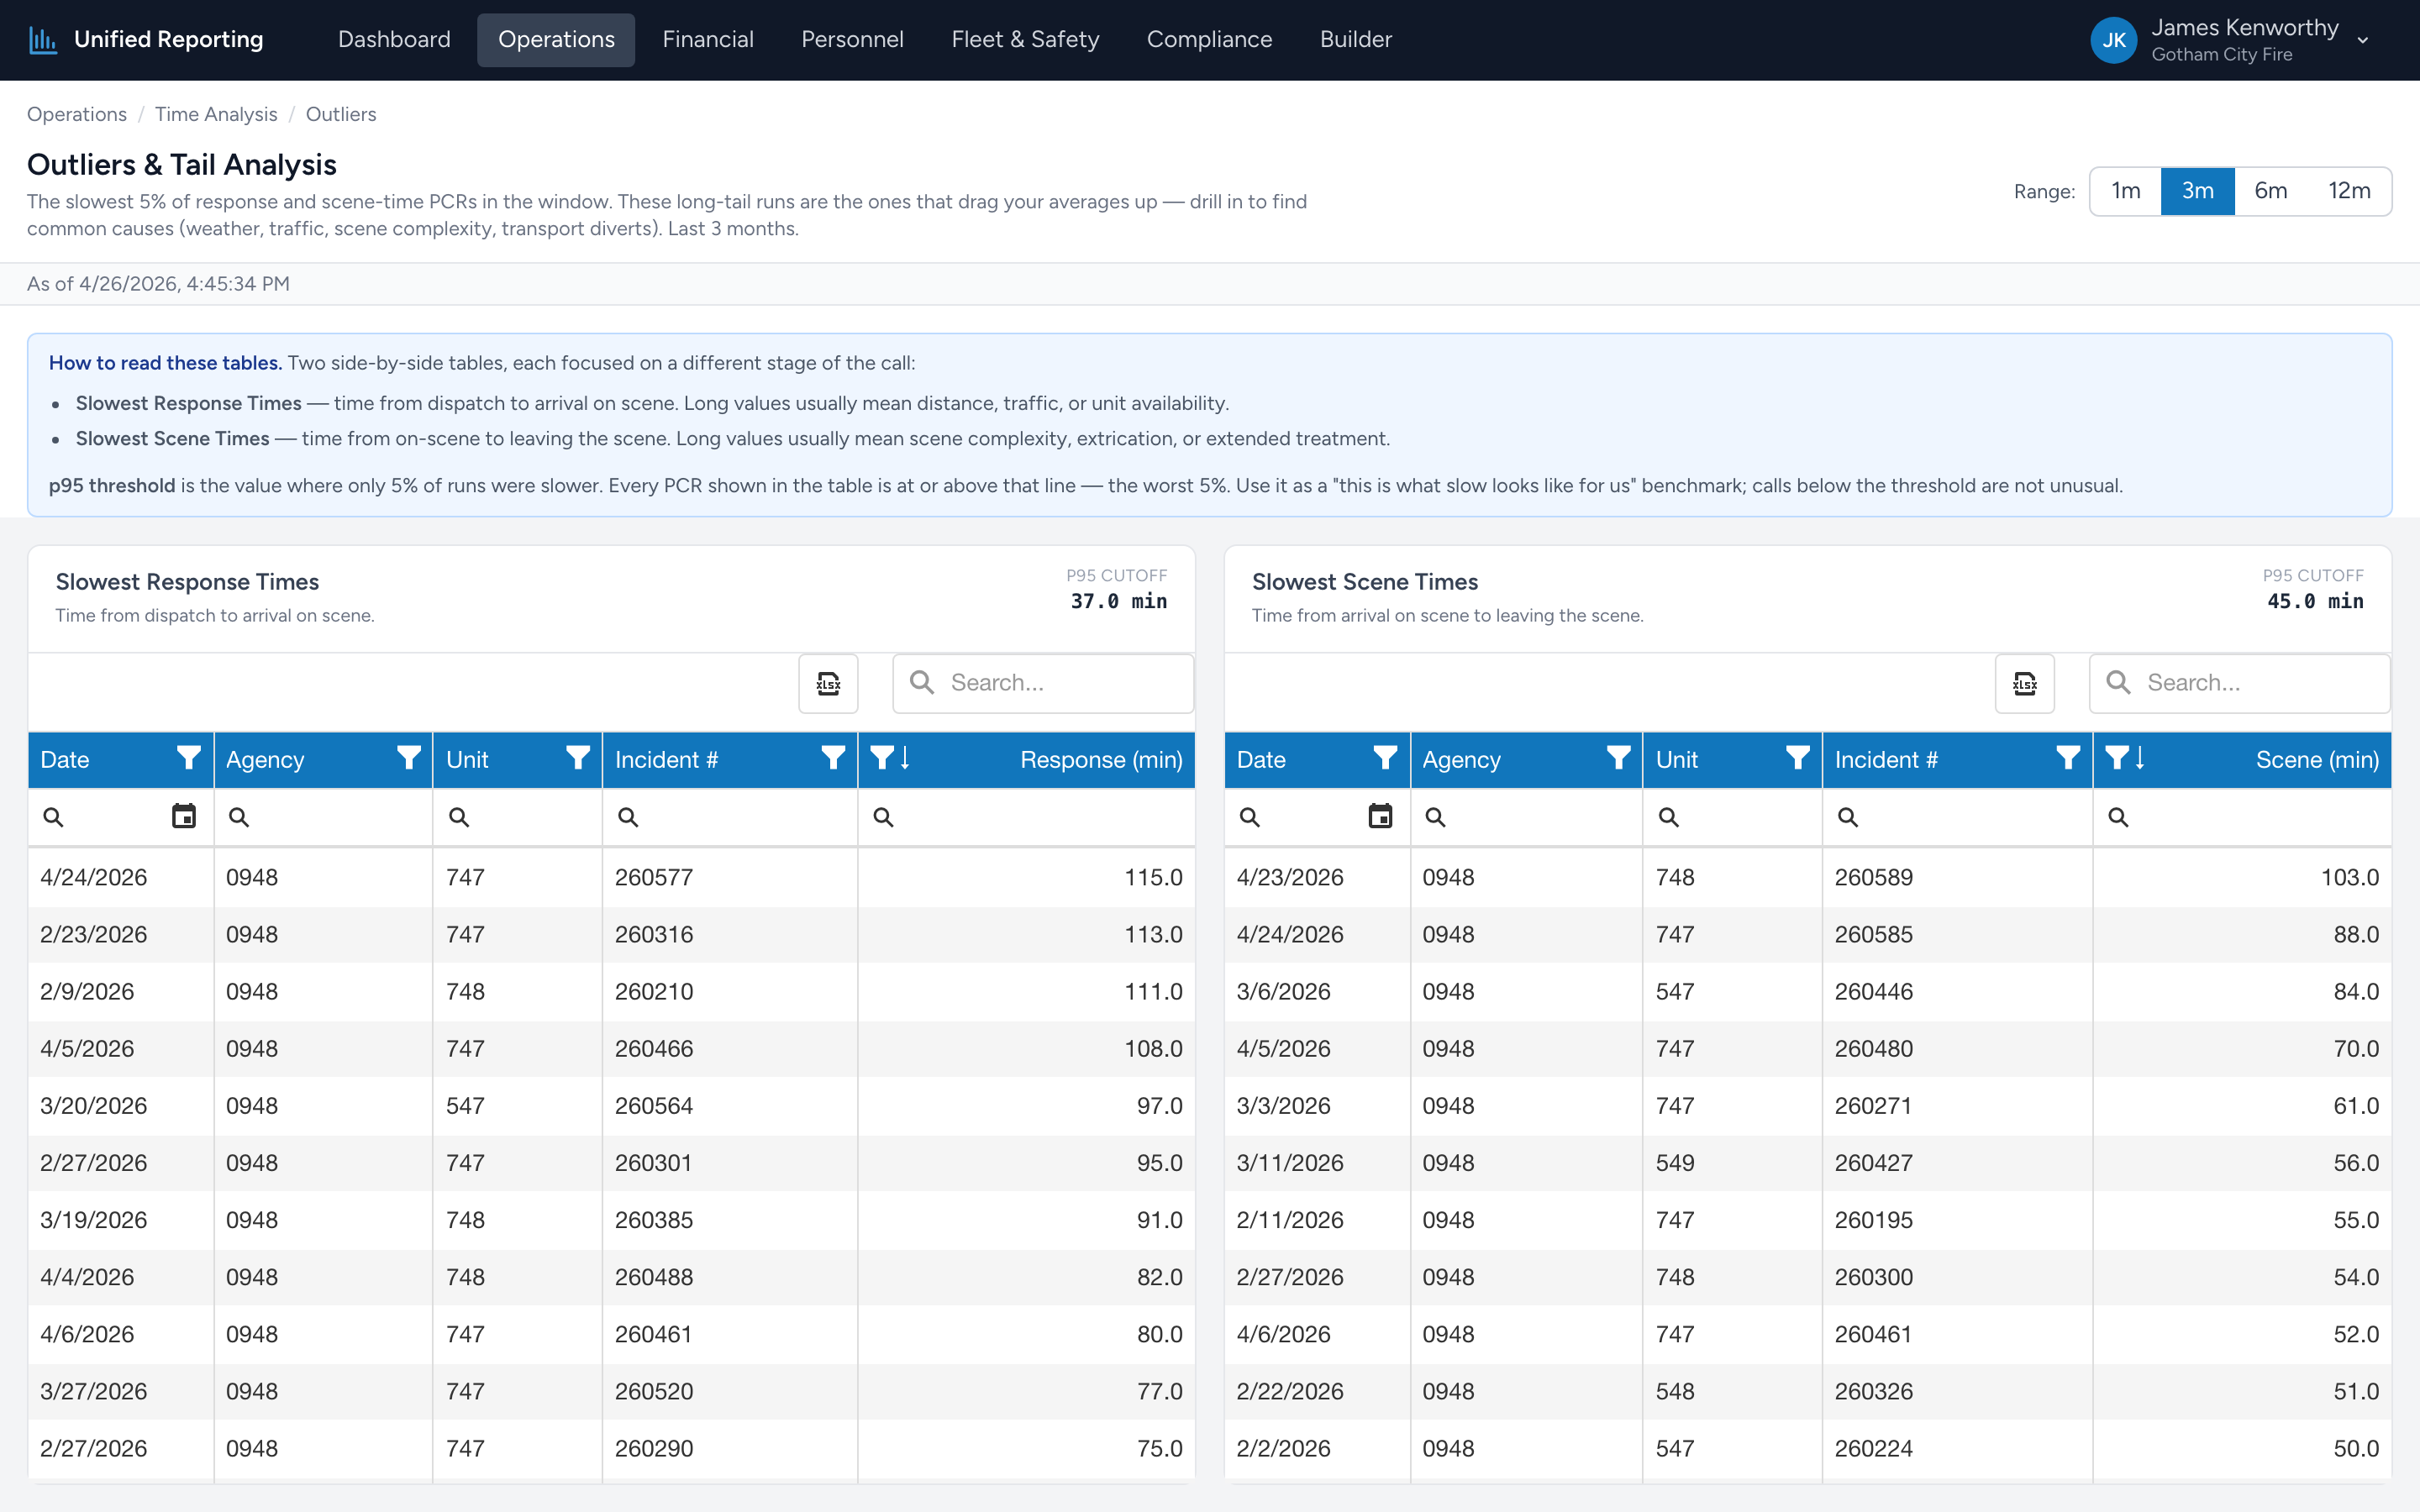The image size is (2420, 1512).
Task: Expand James Kenworthy user menu
Action: [2362, 41]
